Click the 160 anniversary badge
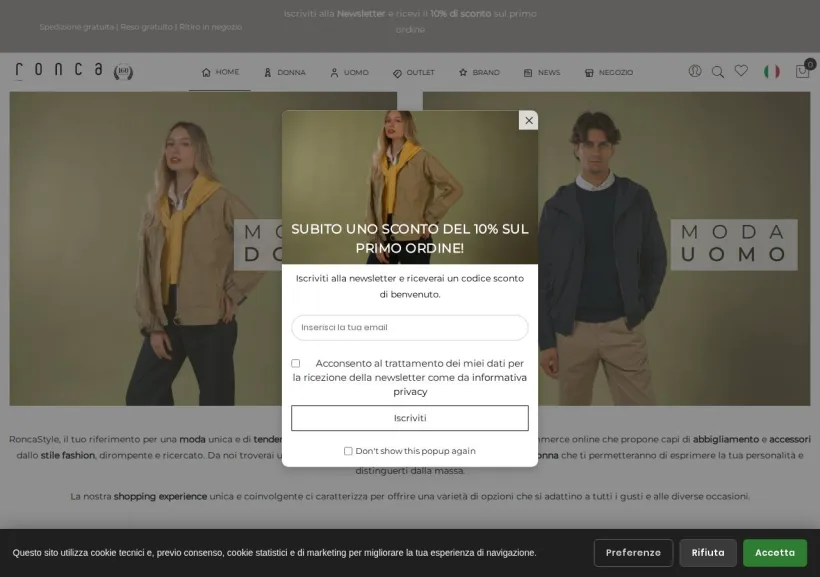Viewport: 820px width, 577px height. click(x=123, y=72)
